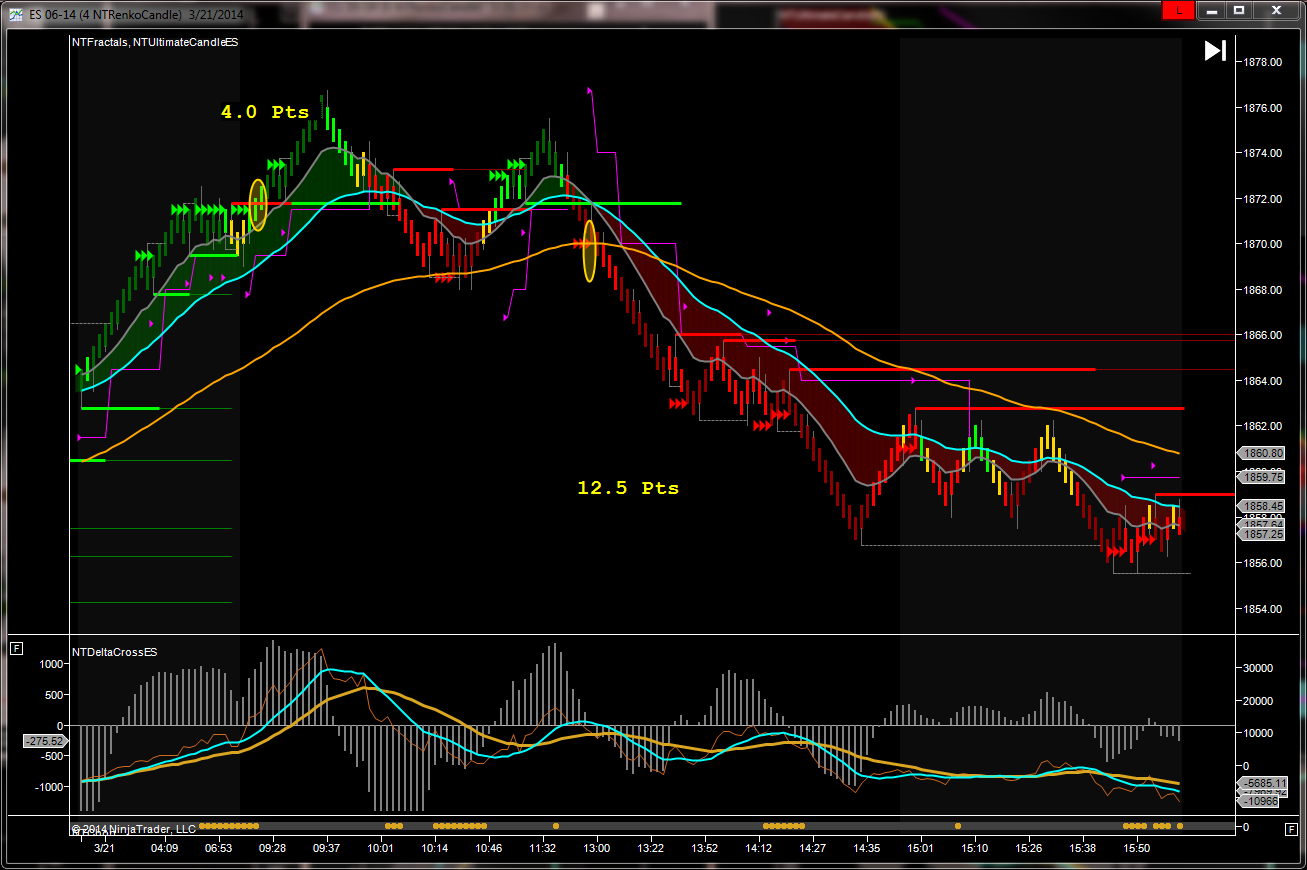Click the scroll-to-latest-bar arrow icon
The height and width of the screenshot is (870, 1307).
(x=1215, y=51)
